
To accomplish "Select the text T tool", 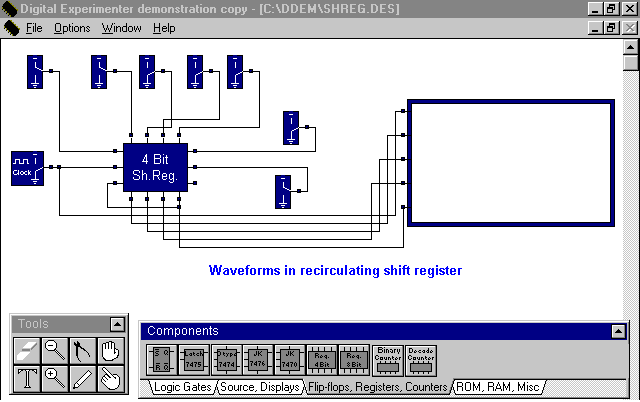I will (28, 378).
